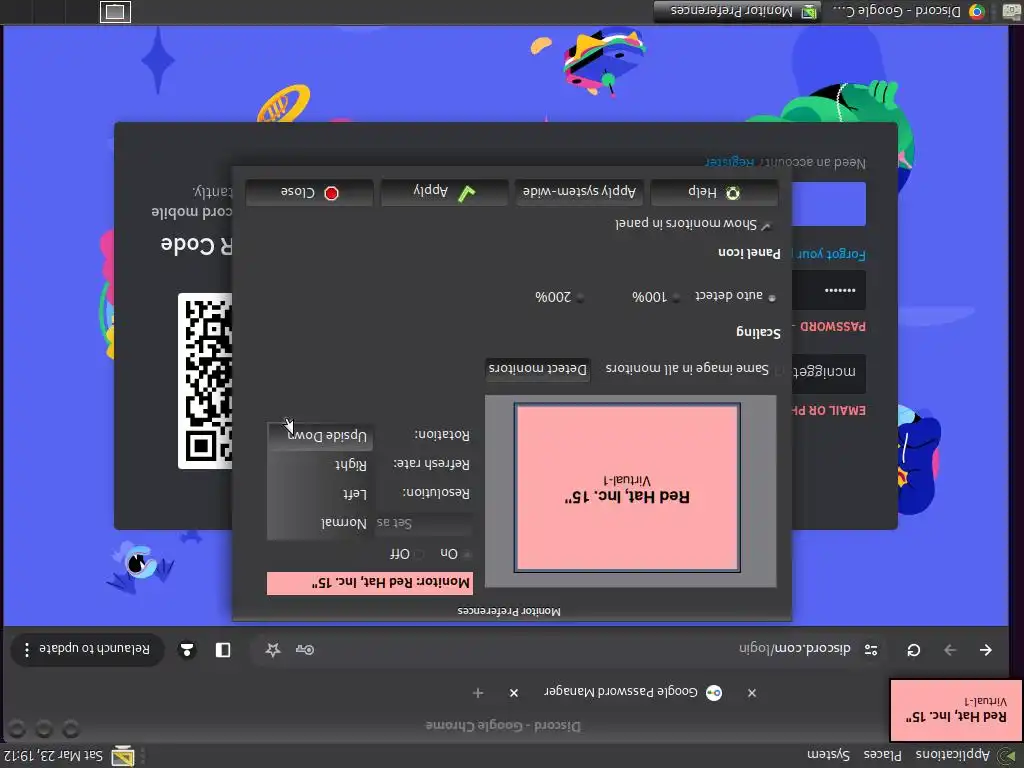The width and height of the screenshot is (1024, 768).
Task: Reload the Discord login page
Action: (x=914, y=650)
